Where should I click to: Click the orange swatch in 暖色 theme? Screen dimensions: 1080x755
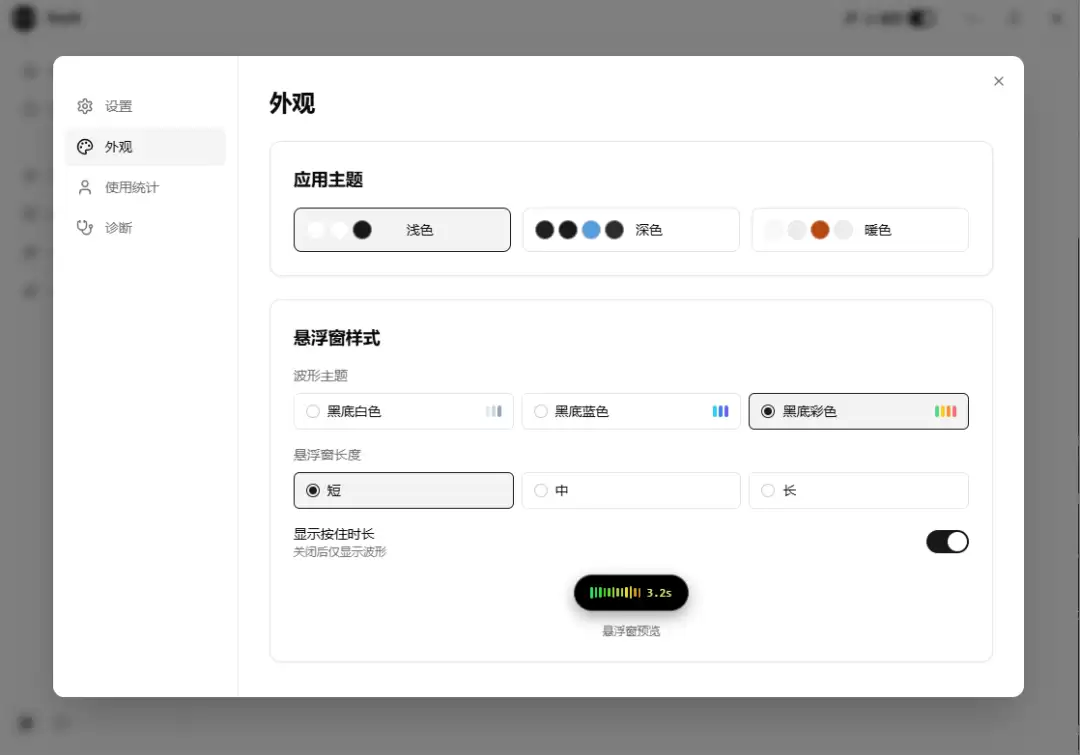[820, 230]
